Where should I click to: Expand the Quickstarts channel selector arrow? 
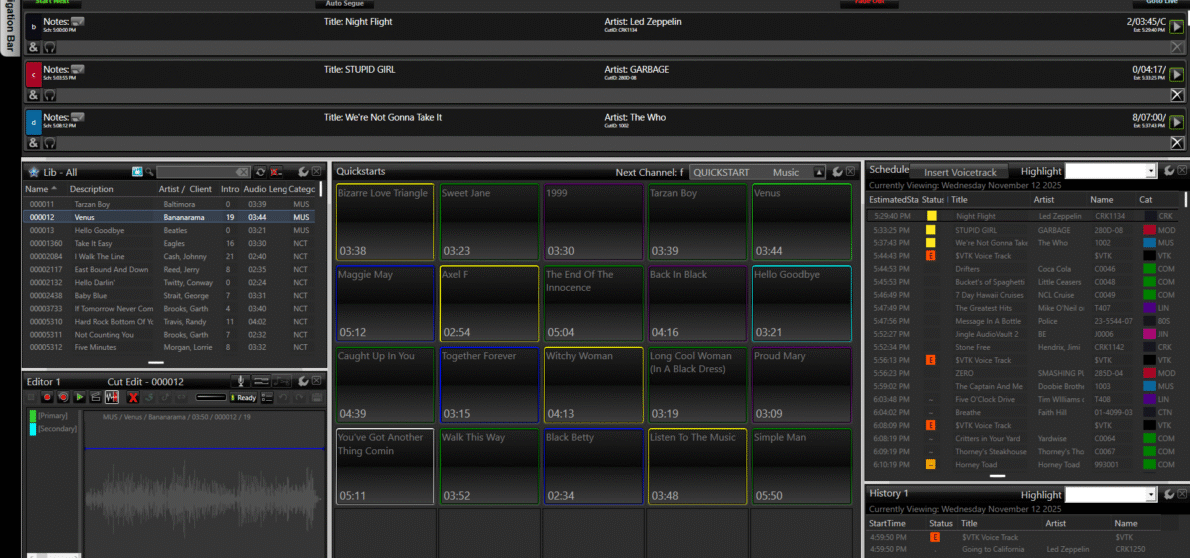819,172
